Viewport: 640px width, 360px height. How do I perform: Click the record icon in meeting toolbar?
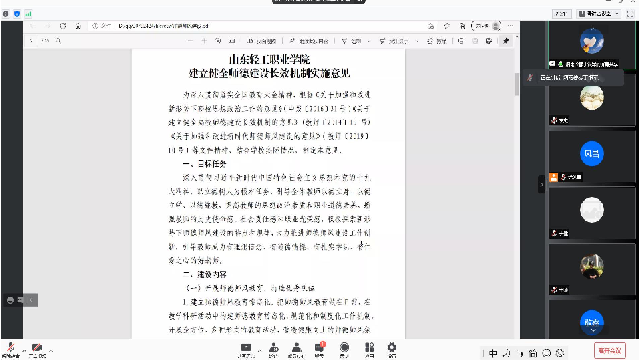pyautogui.click(x=344, y=350)
